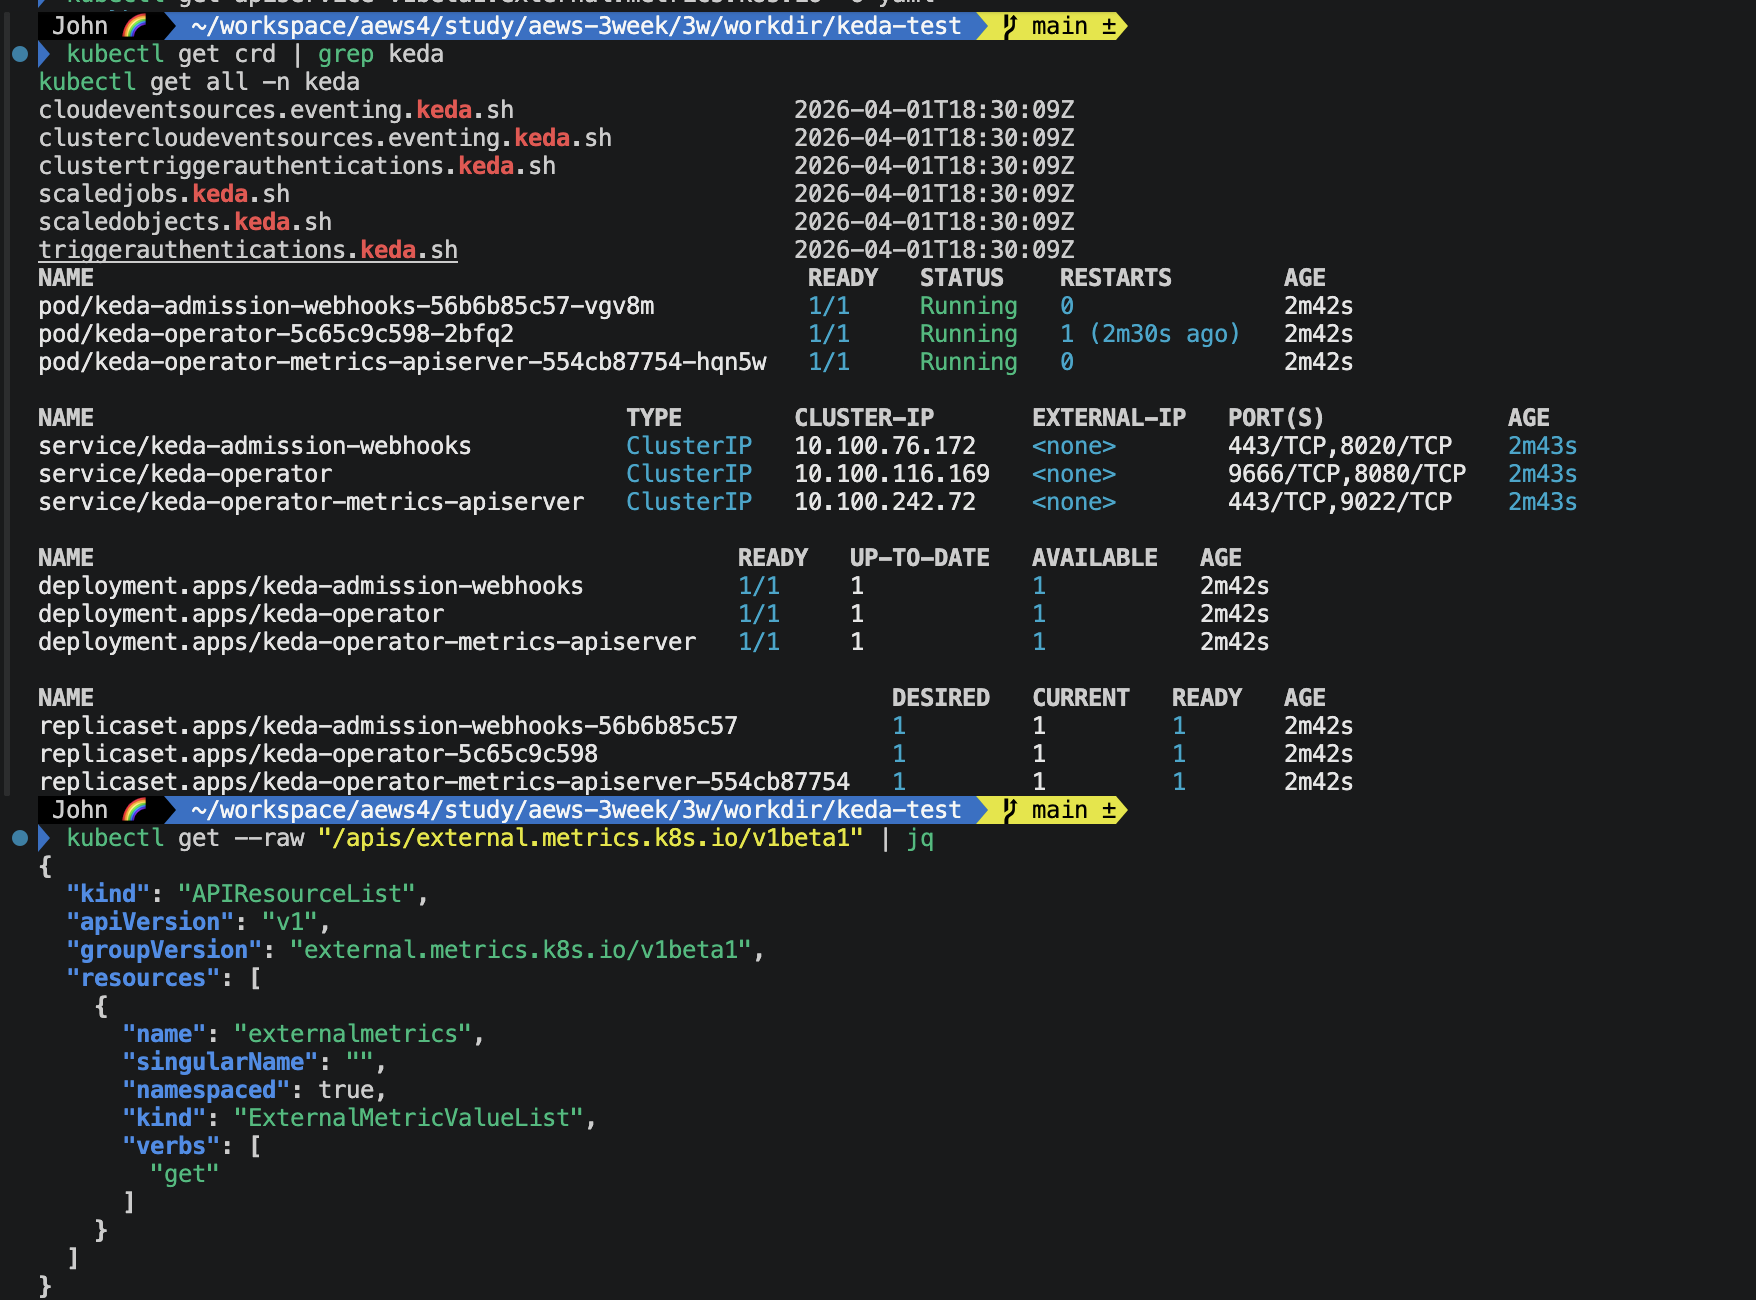Click the 'jq' command word
Screen dimensions: 1756x1300
(920, 838)
